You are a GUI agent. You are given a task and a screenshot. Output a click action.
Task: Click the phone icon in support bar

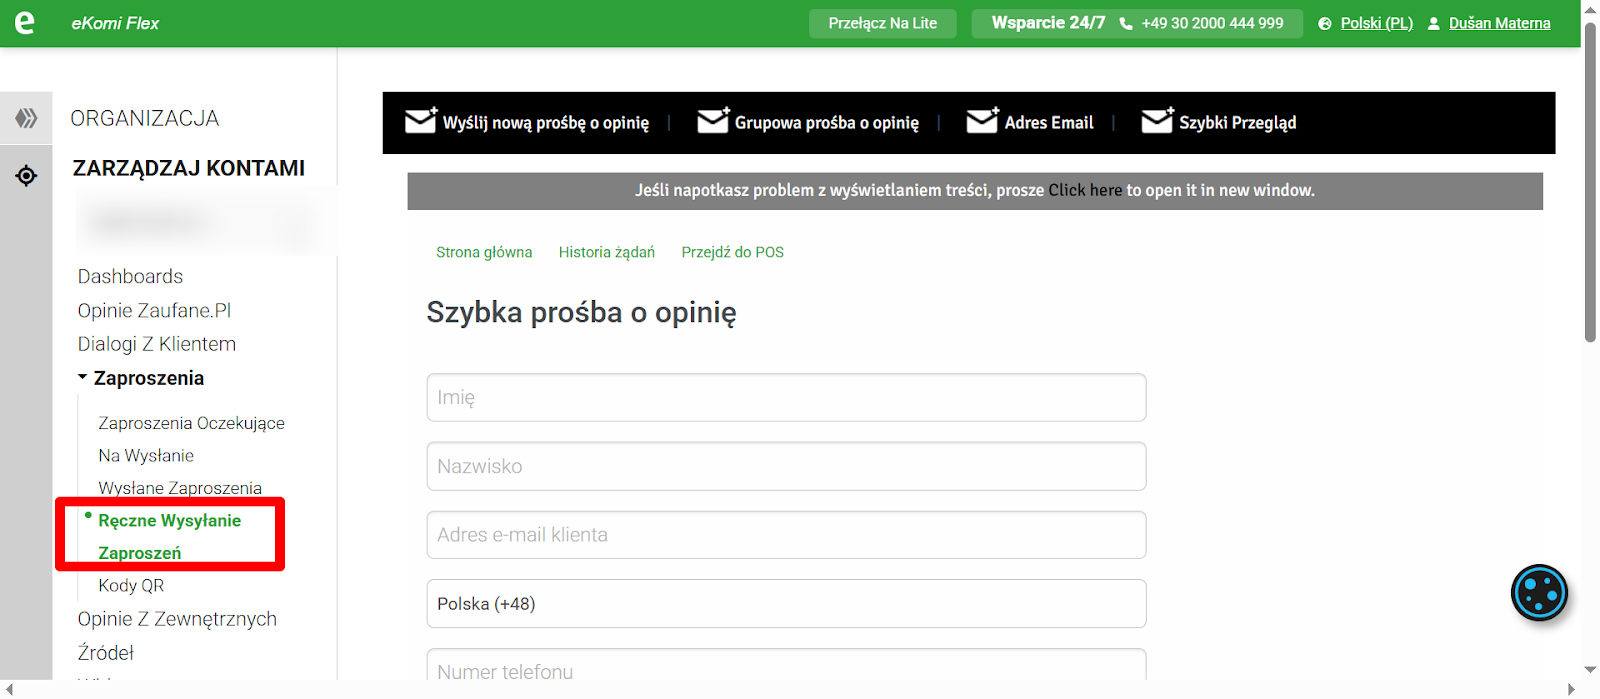[x=1126, y=23]
